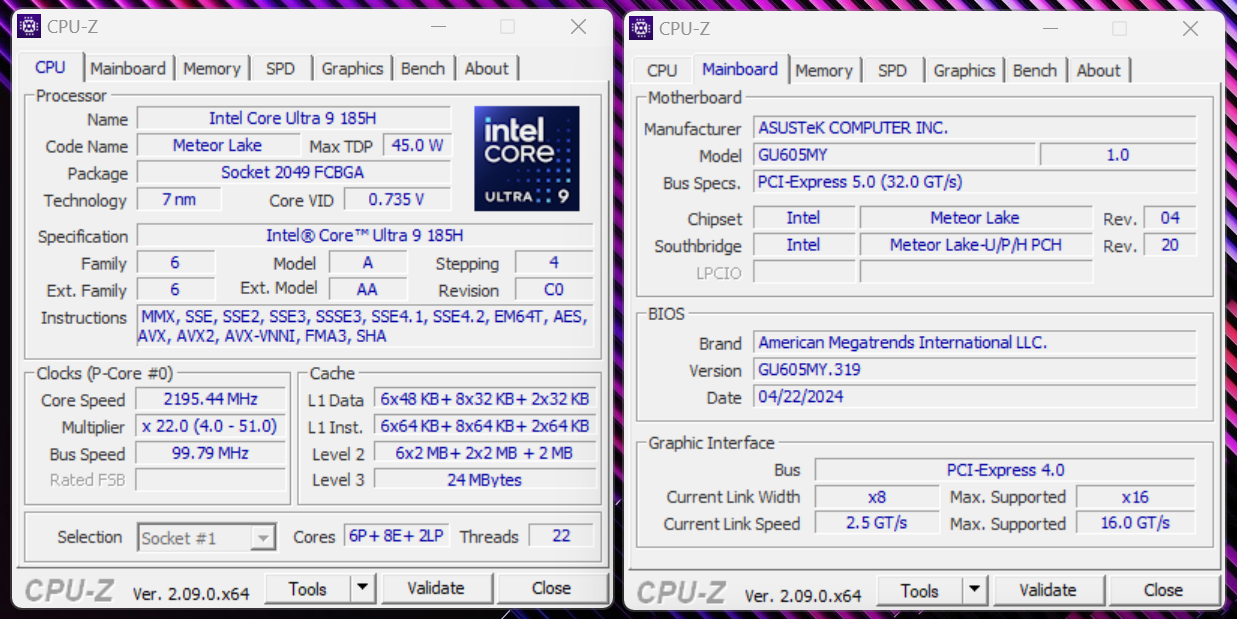The height and width of the screenshot is (619, 1237).
Task: Open the Socket #1 selection dropdown
Action: click(206, 538)
